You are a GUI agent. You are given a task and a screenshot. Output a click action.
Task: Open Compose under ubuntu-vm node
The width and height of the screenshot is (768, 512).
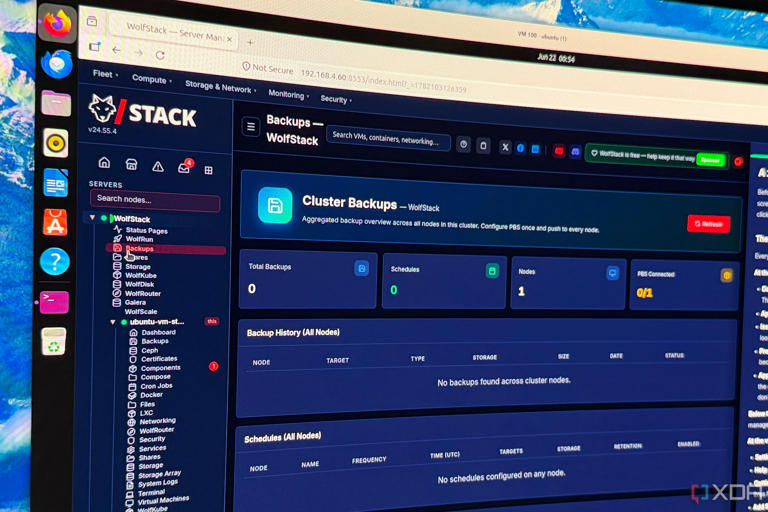[x=155, y=377]
